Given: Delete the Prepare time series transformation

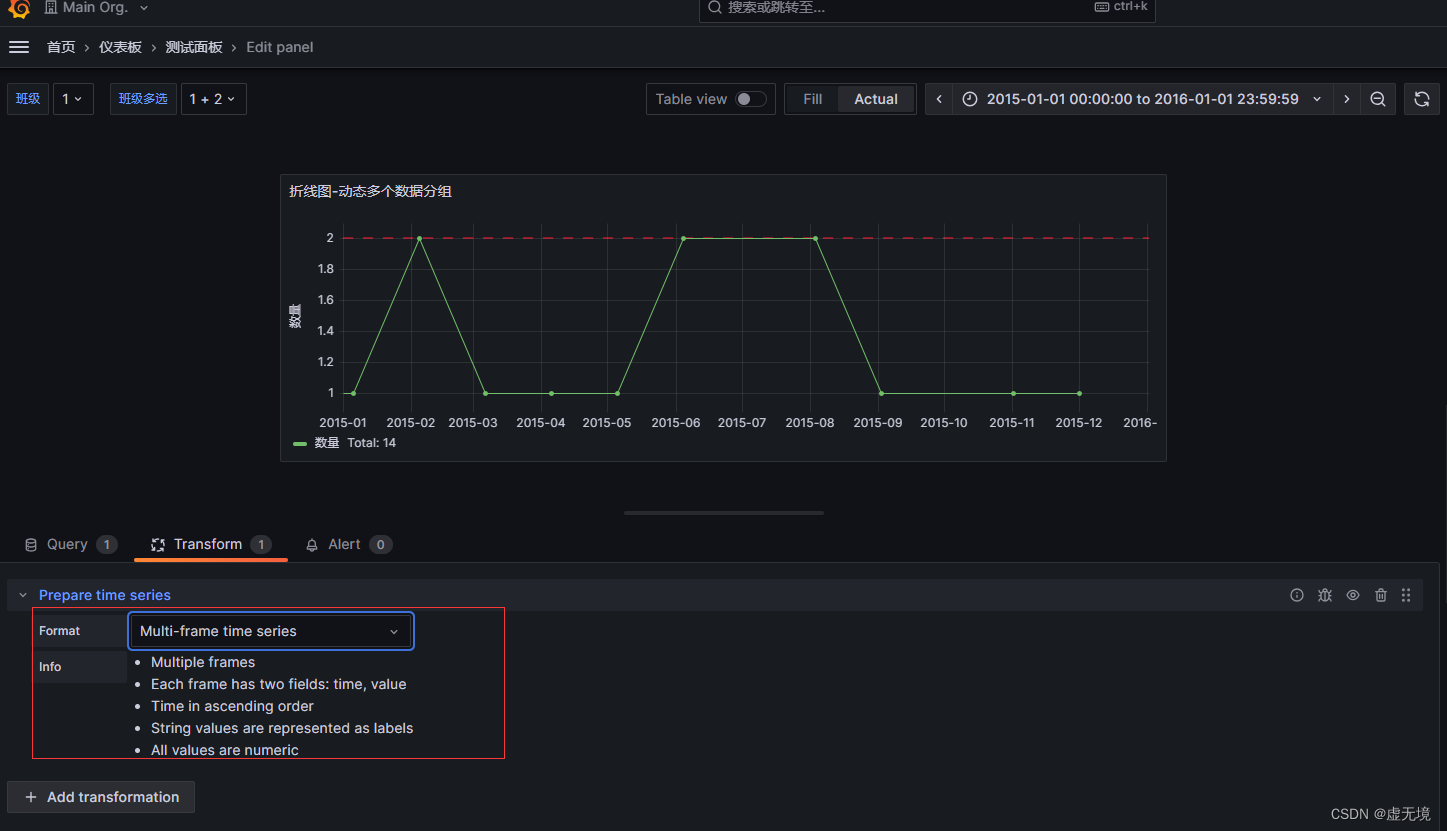Looking at the screenshot, I should coord(1381,595).
